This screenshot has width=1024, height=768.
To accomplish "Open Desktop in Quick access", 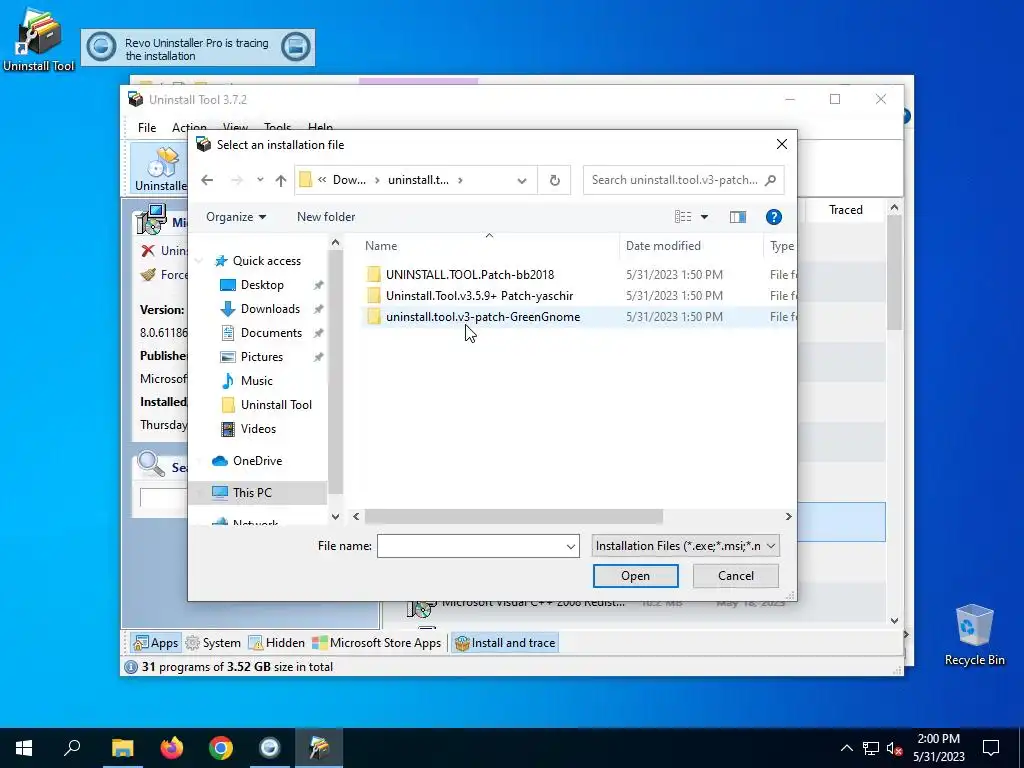I will click(x=262, y=285).
